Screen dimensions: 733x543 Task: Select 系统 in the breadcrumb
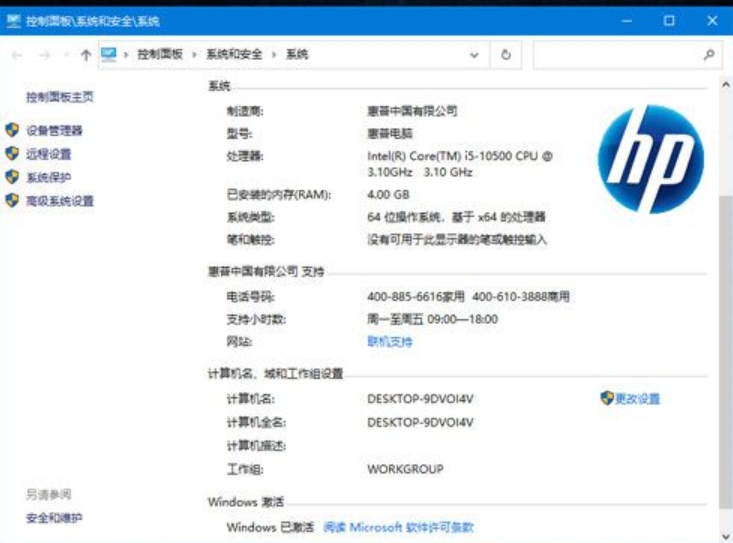297,54
